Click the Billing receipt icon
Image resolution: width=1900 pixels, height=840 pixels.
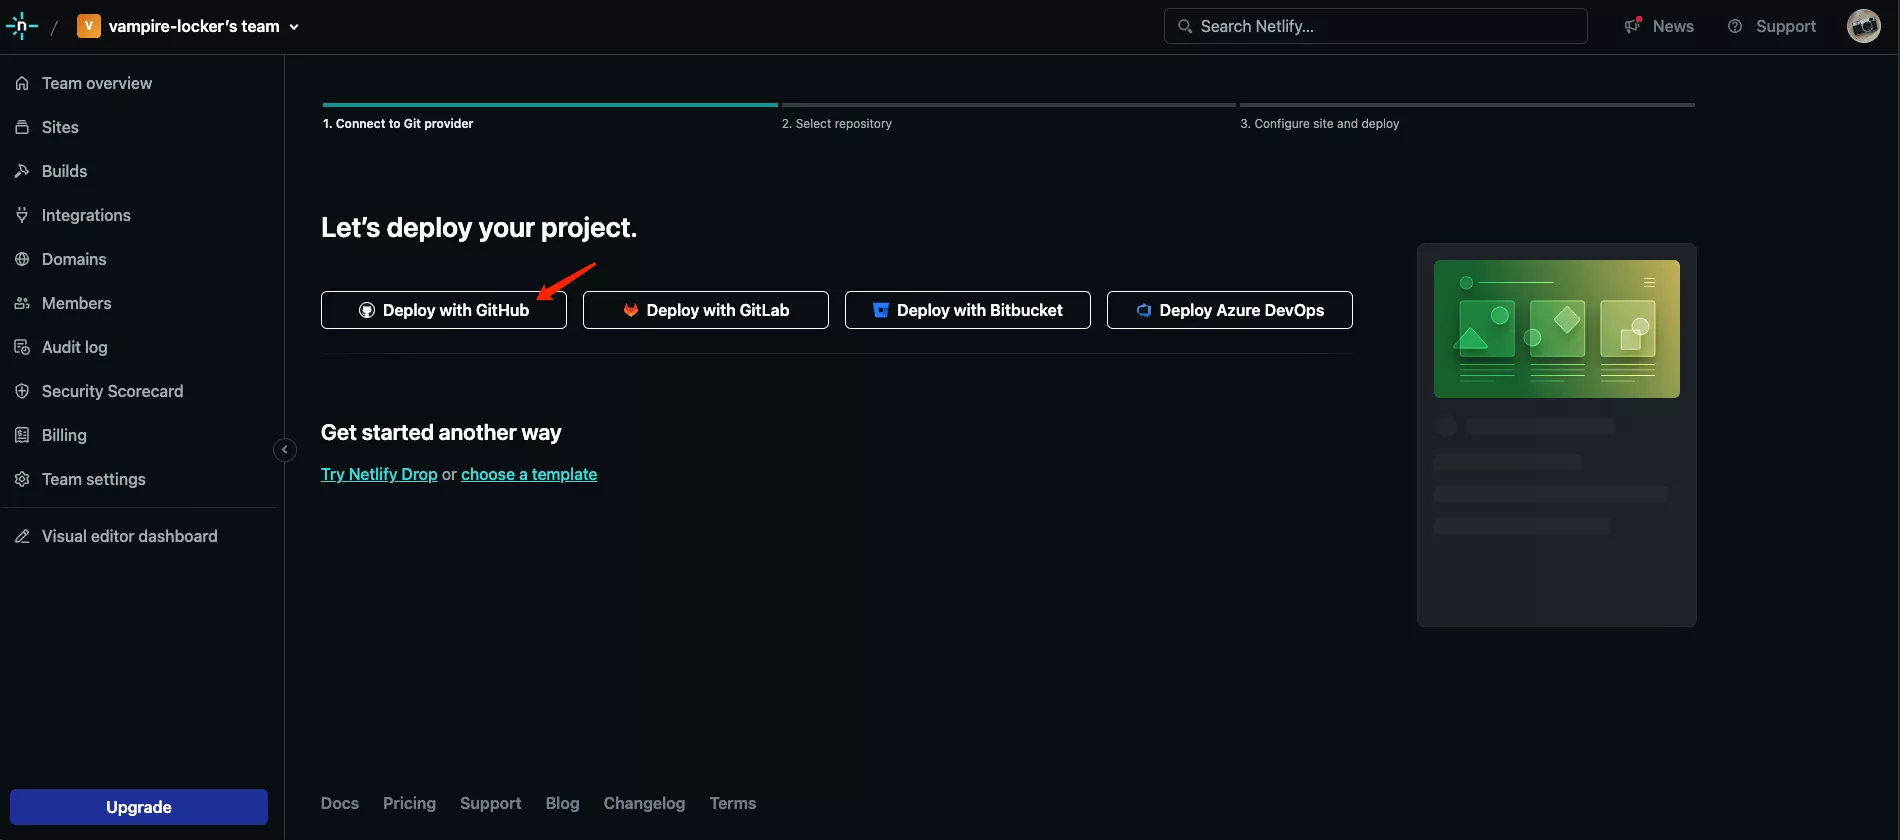pyautogui.click(x=22, y=435)
